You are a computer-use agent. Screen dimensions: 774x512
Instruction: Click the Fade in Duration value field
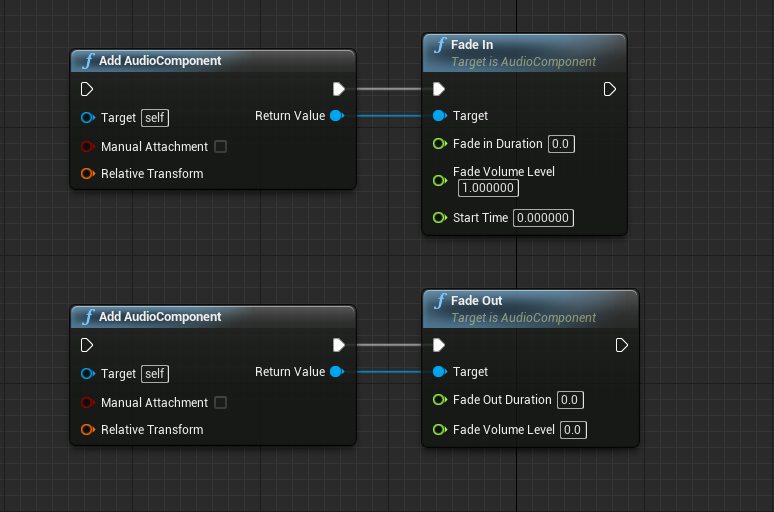[x=560, y=144]
